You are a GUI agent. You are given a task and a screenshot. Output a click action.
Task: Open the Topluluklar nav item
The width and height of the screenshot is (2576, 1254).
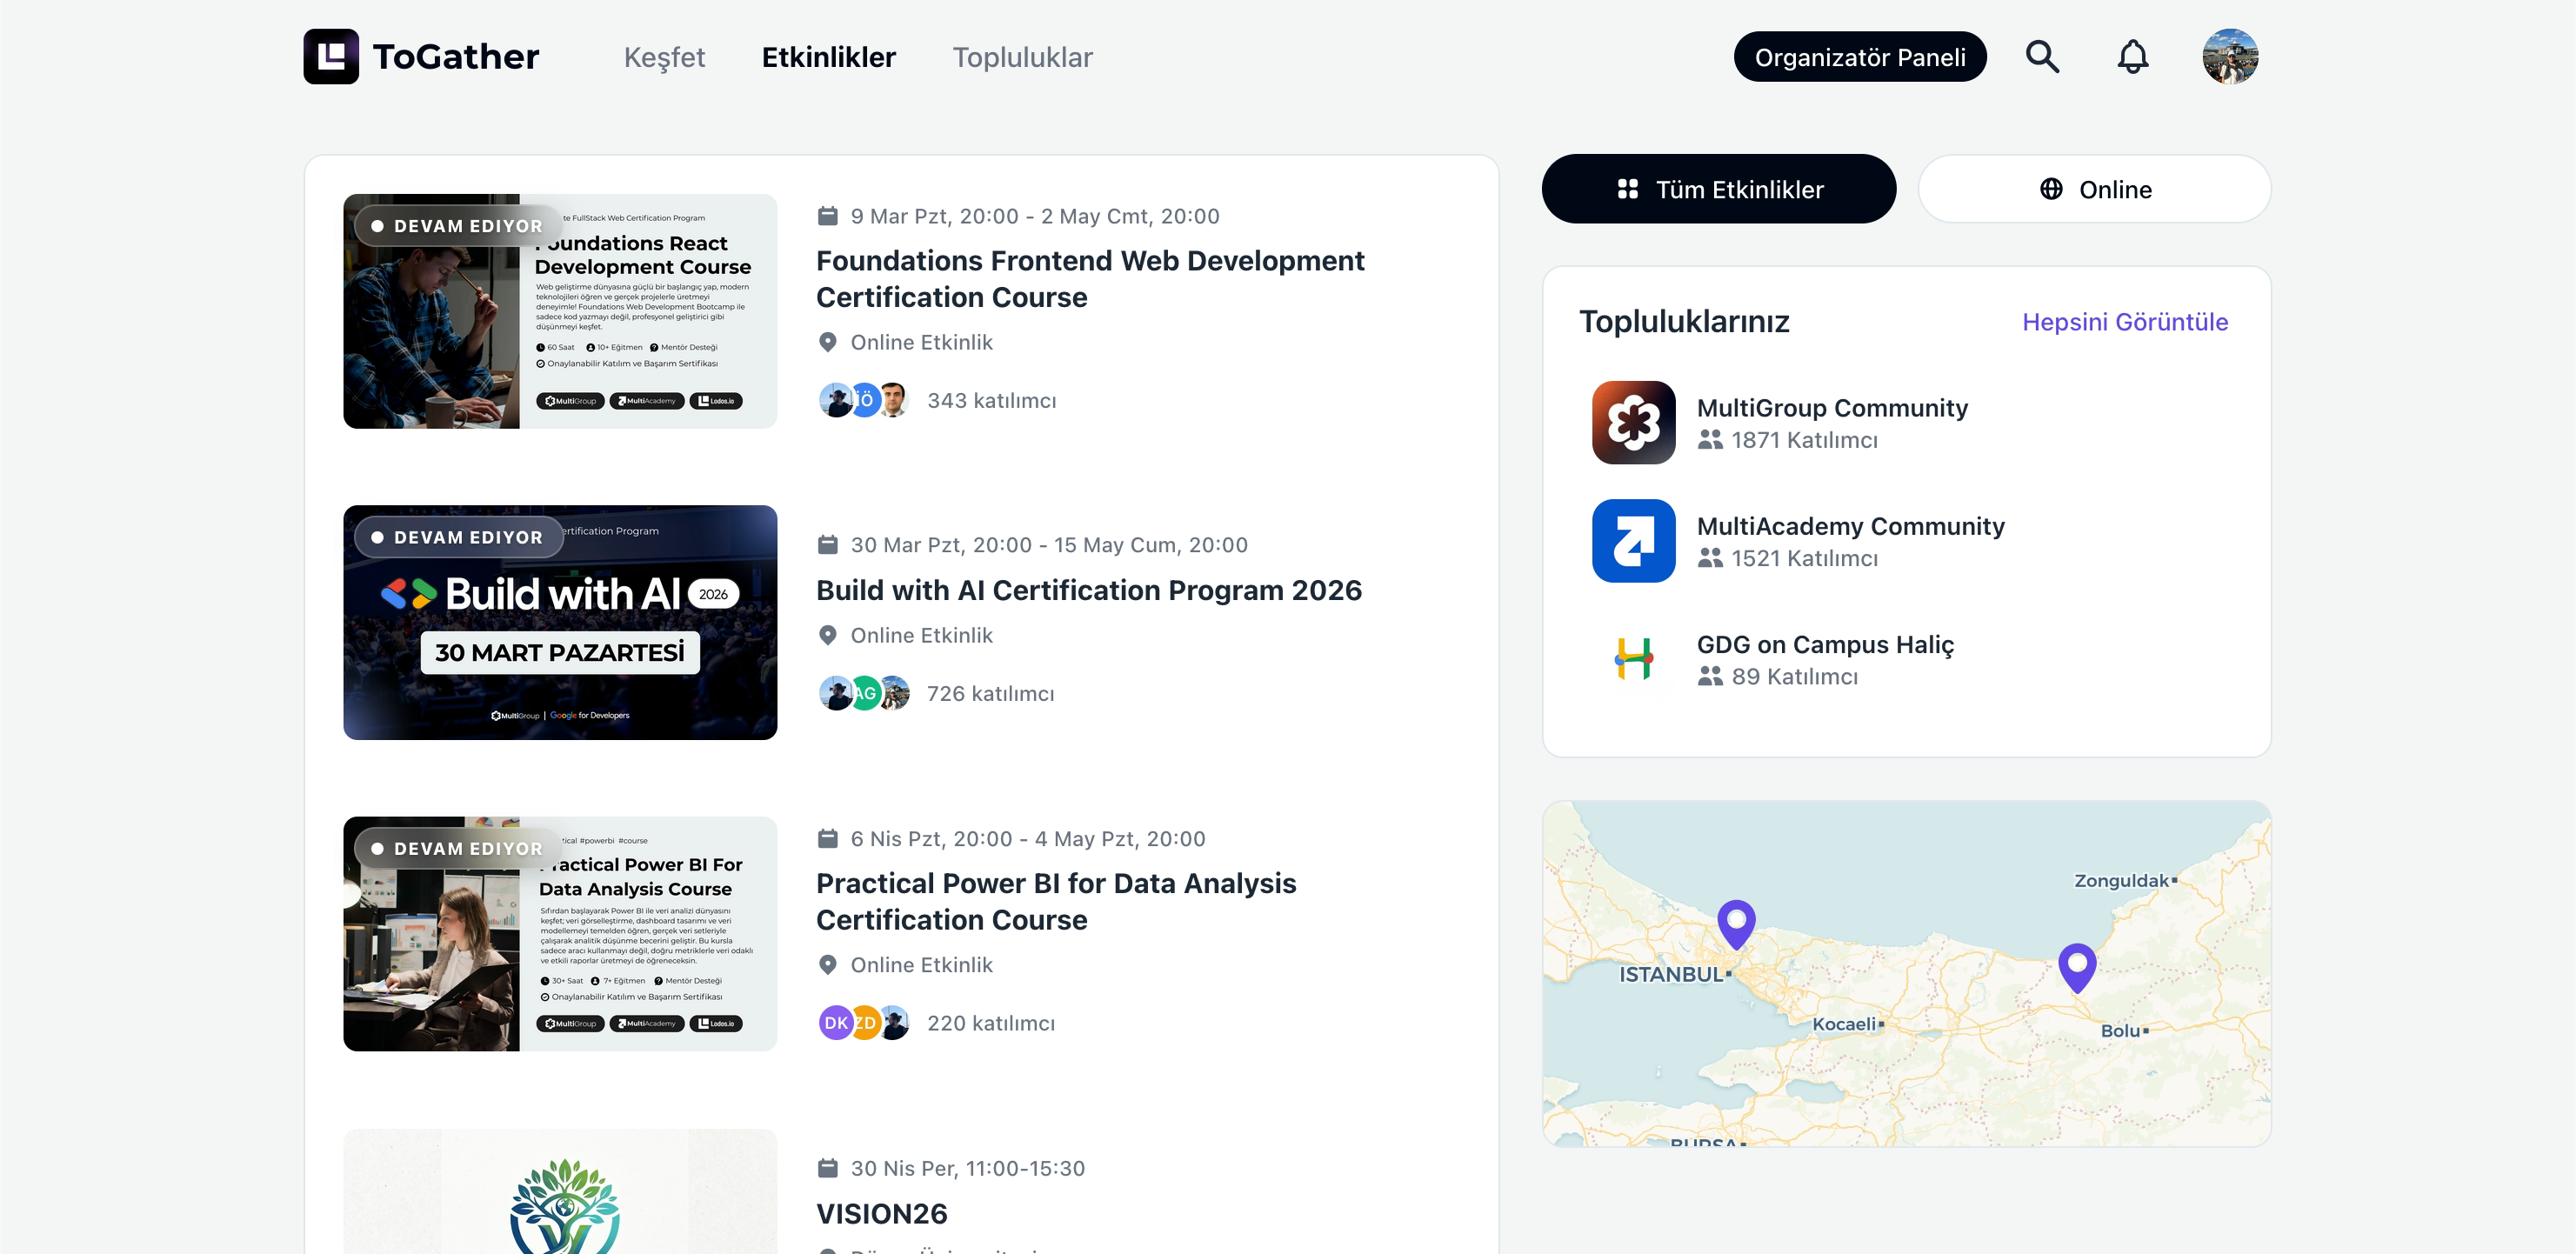1022,57
